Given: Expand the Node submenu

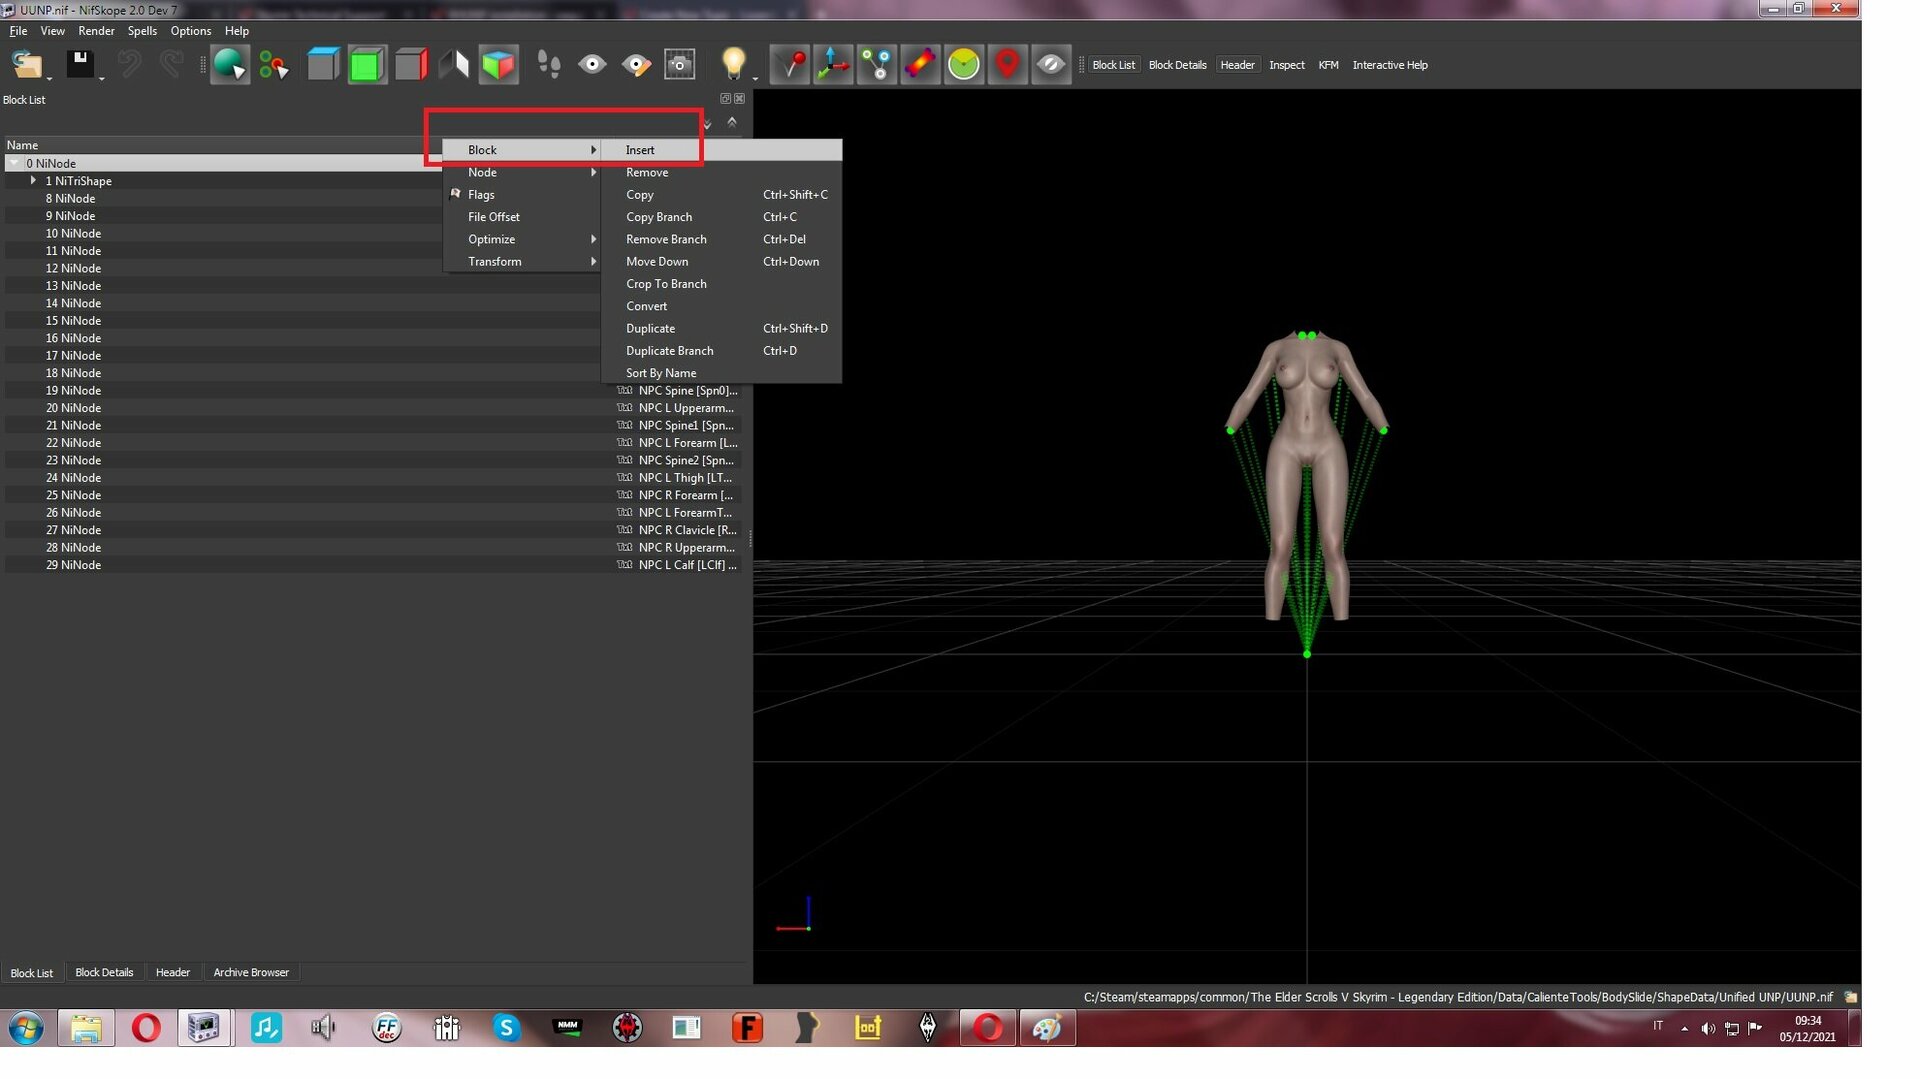Looking at the screenshot, I should pos(522,172).
